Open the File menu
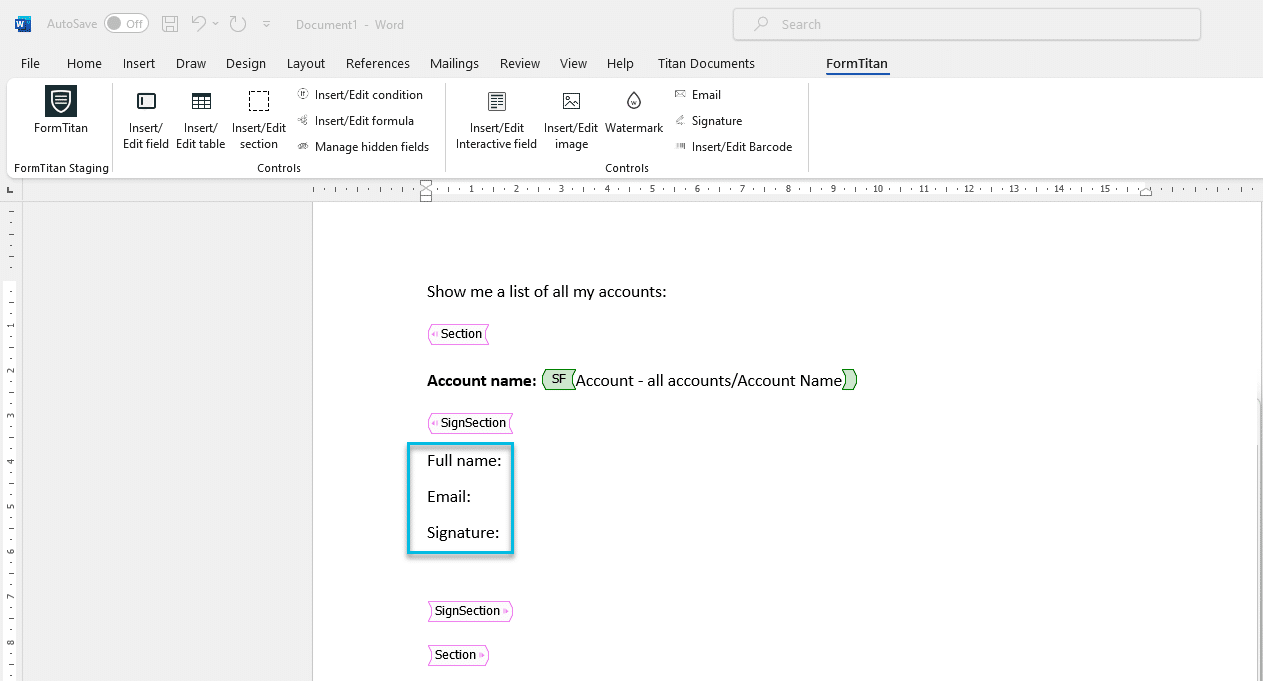This screenshot has width=1263, height=681. point(30,63)
